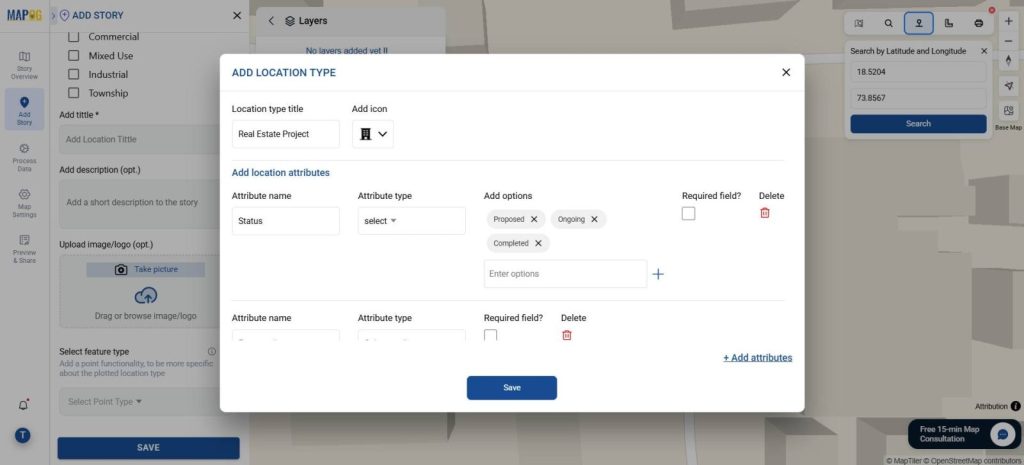The image size is (1024, 465).
Task: Open Free 15-min Map Consultation
Action: tap(964, 434)
